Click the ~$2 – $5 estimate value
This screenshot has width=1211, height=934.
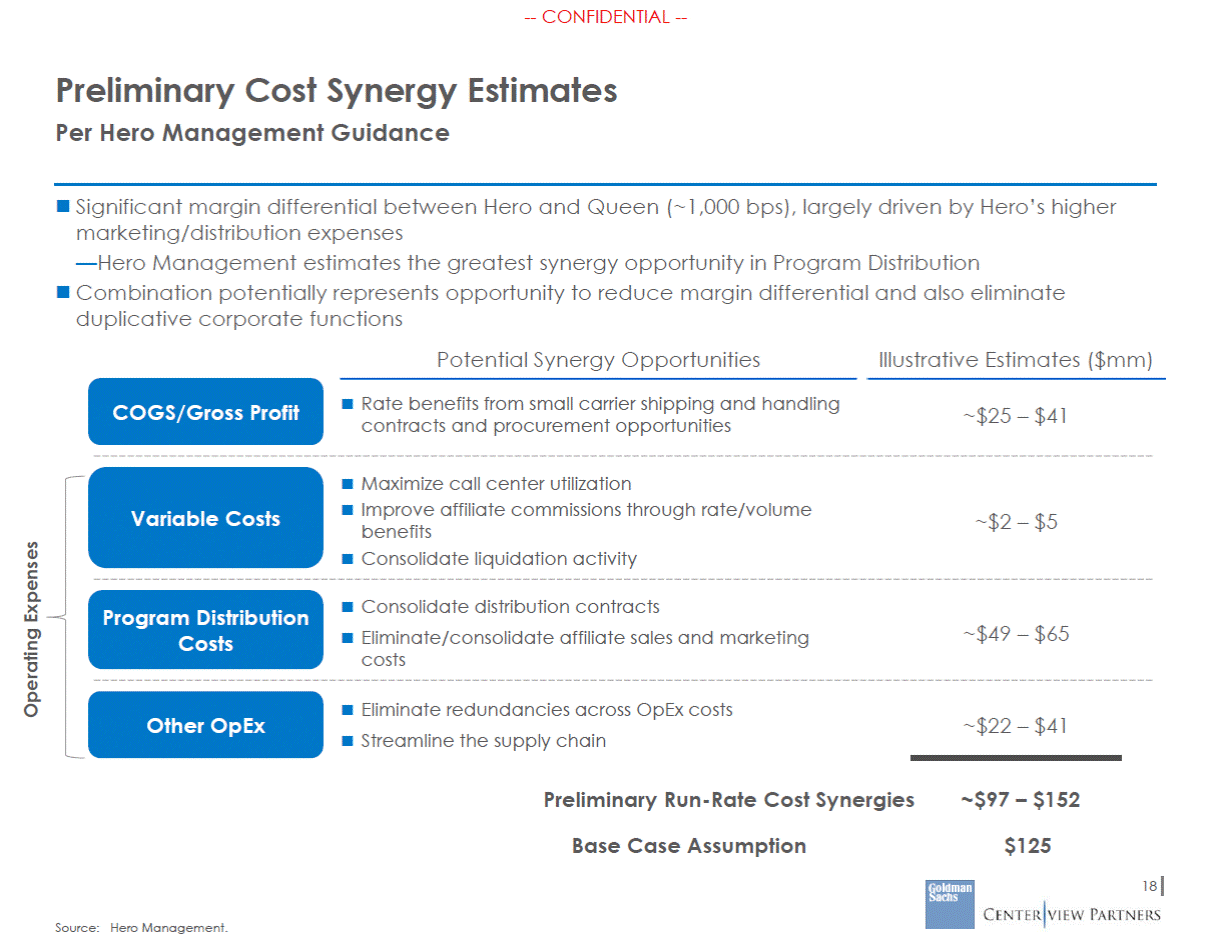tap(1015, 522)
